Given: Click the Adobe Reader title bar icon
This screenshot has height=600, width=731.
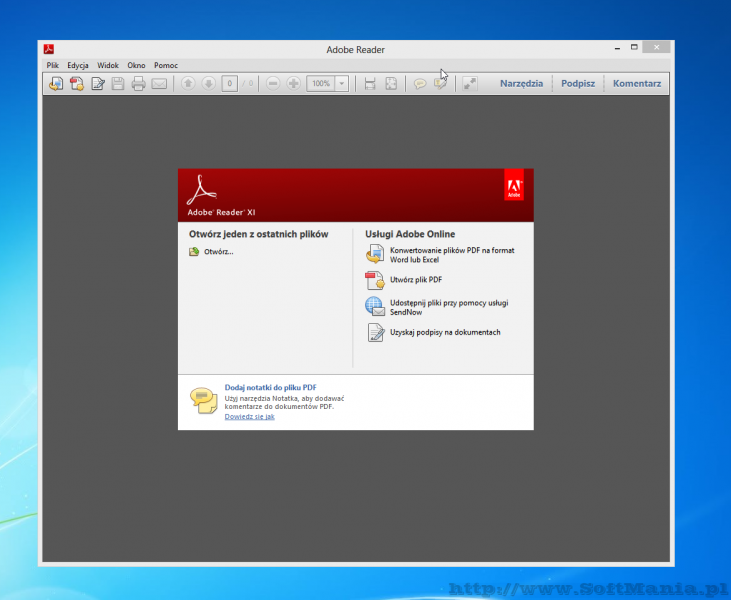Looking at the screenshot, I should click(x=49, y=49).
